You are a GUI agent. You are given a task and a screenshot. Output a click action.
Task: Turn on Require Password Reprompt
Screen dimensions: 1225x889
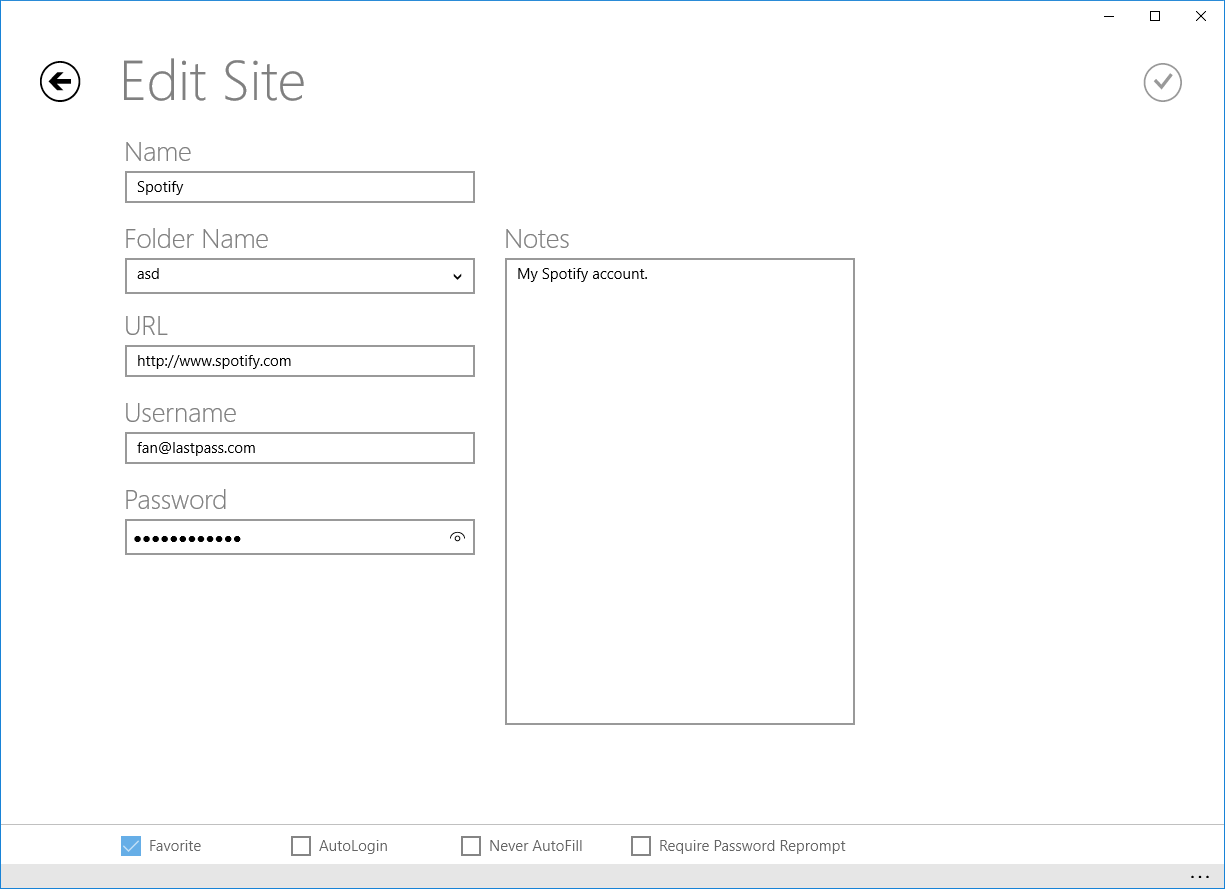point(640,845)
